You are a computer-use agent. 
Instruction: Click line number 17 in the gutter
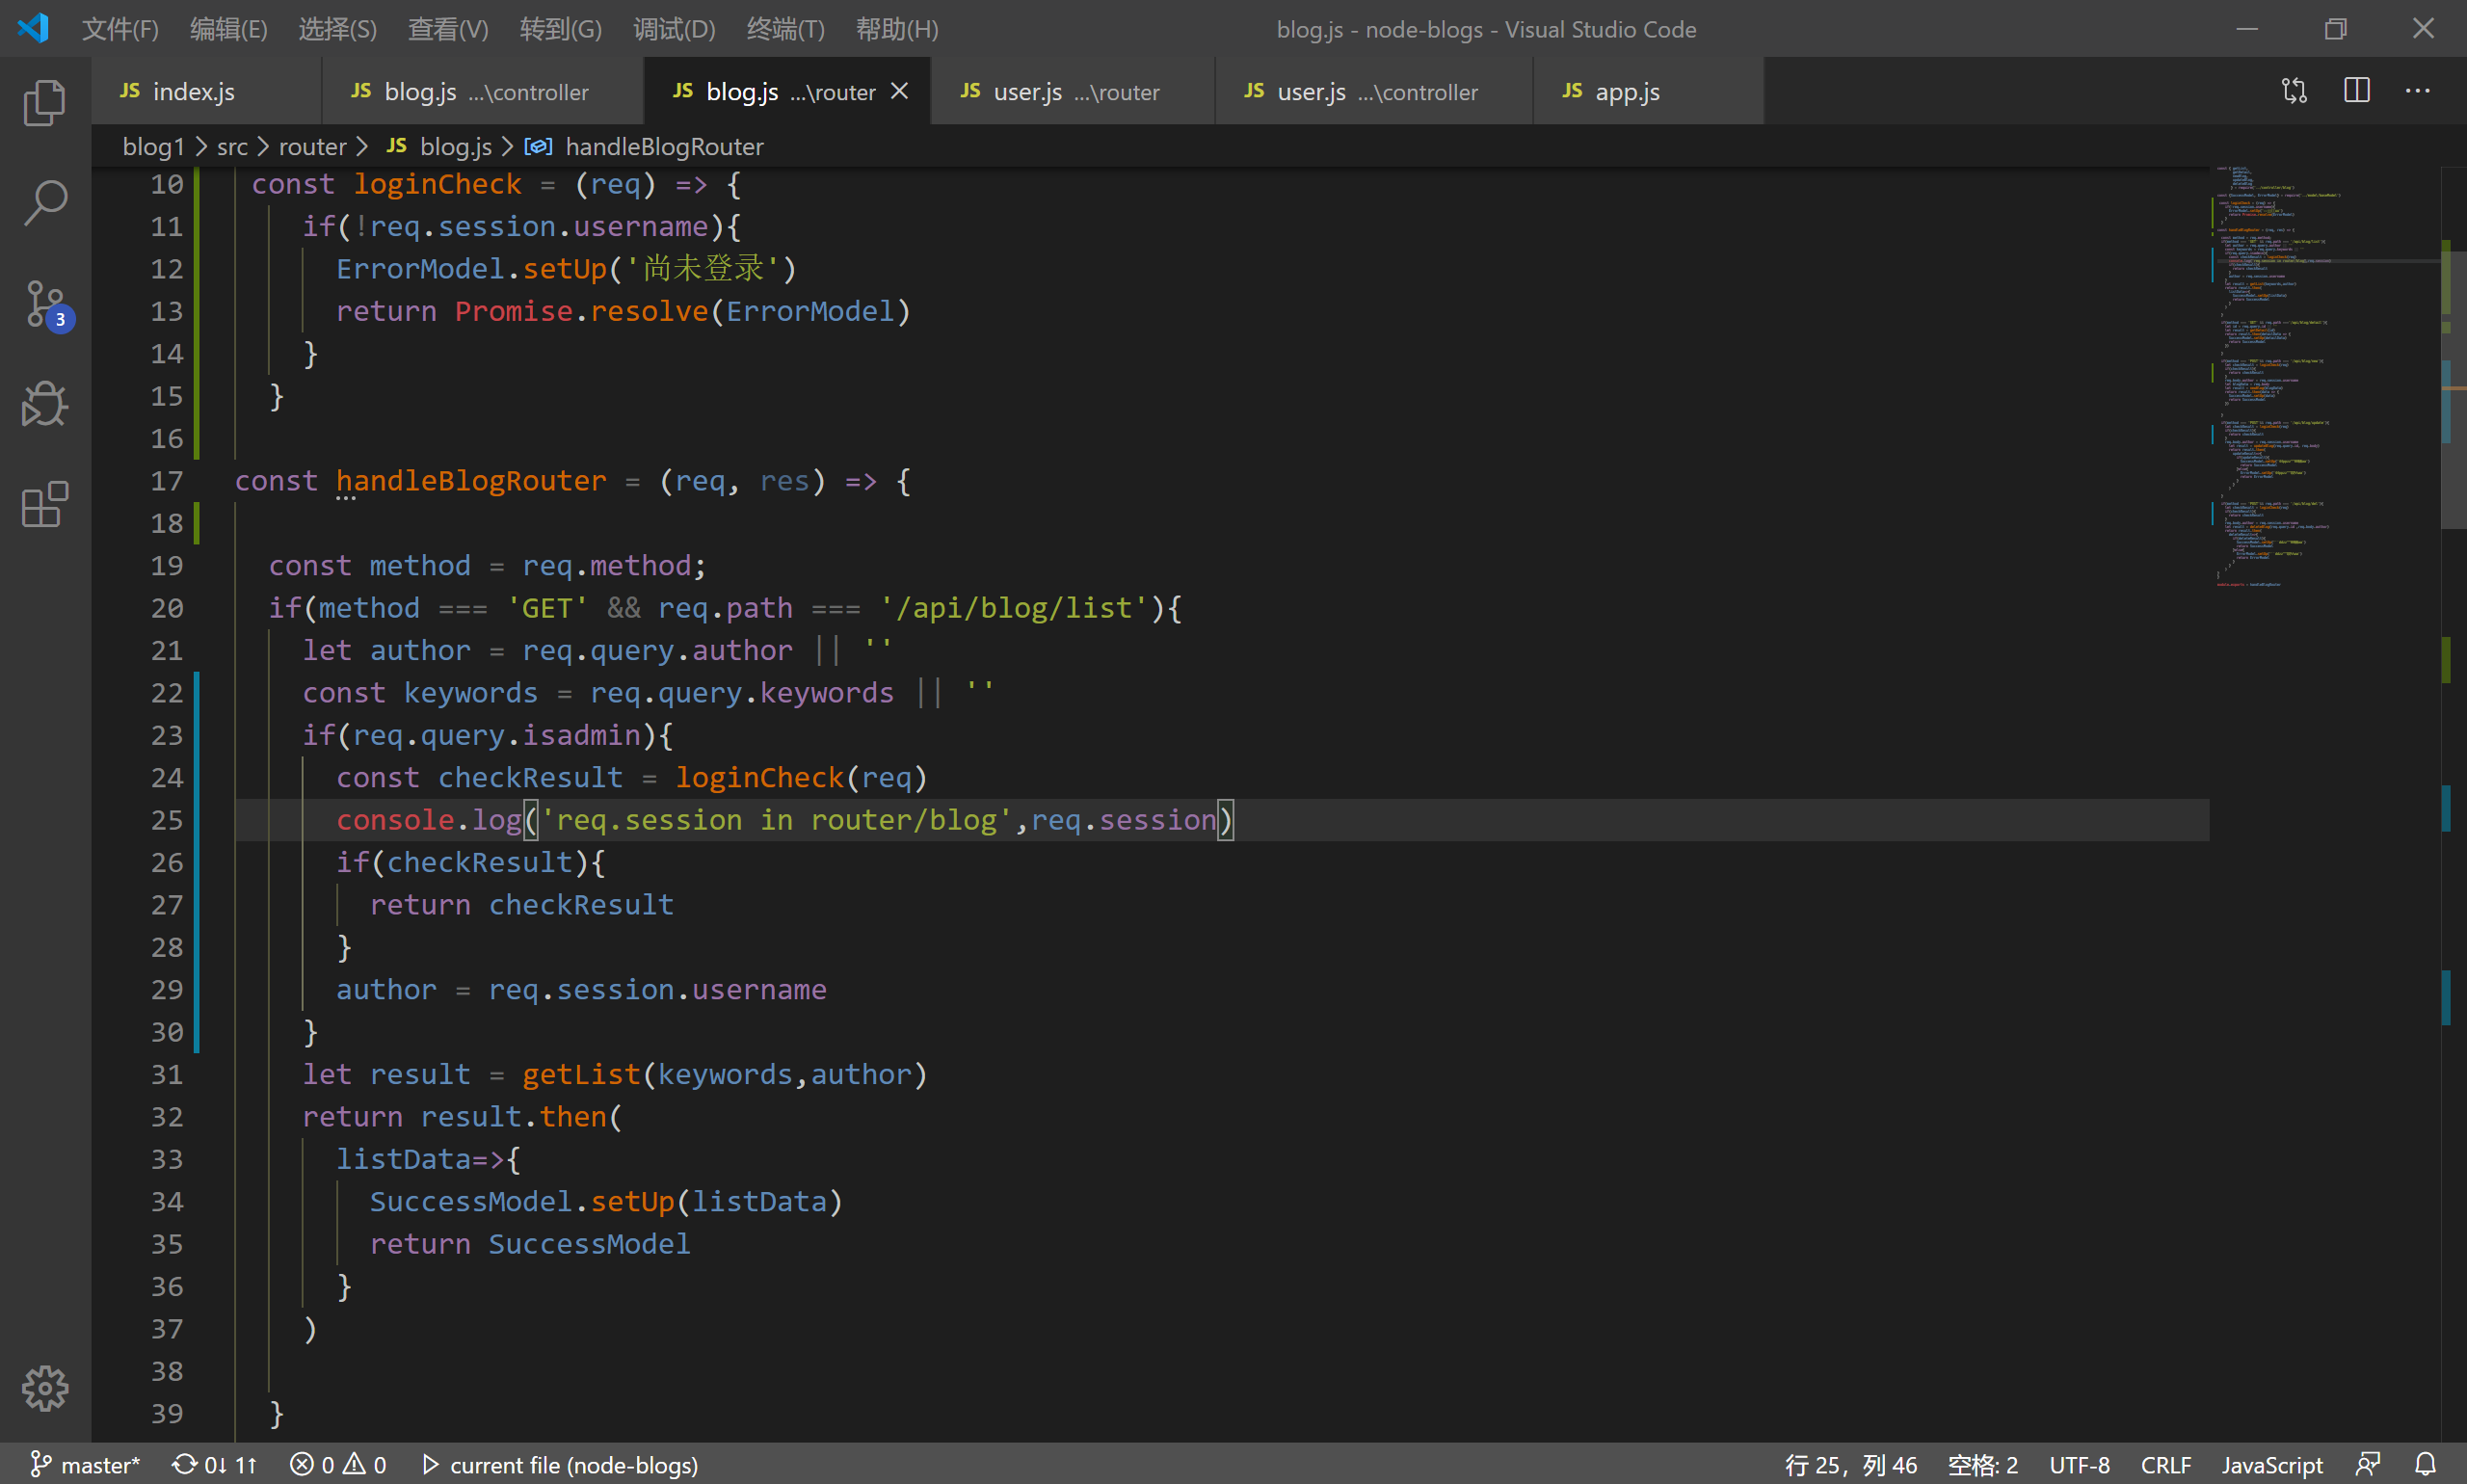pyautogui.click(x=167, y=481)
